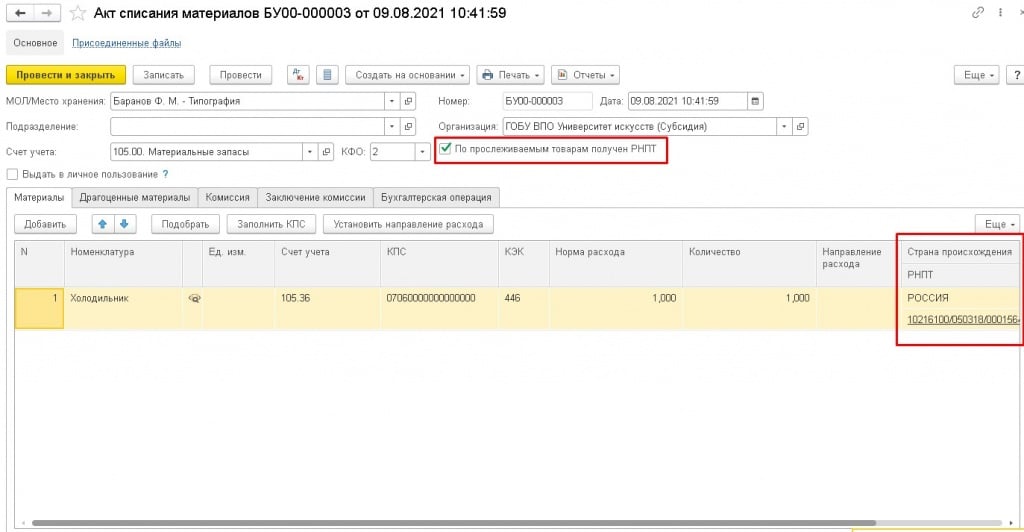Expand the Организация dropdown list
The image size is (1024, 532).
pos(784,127)
